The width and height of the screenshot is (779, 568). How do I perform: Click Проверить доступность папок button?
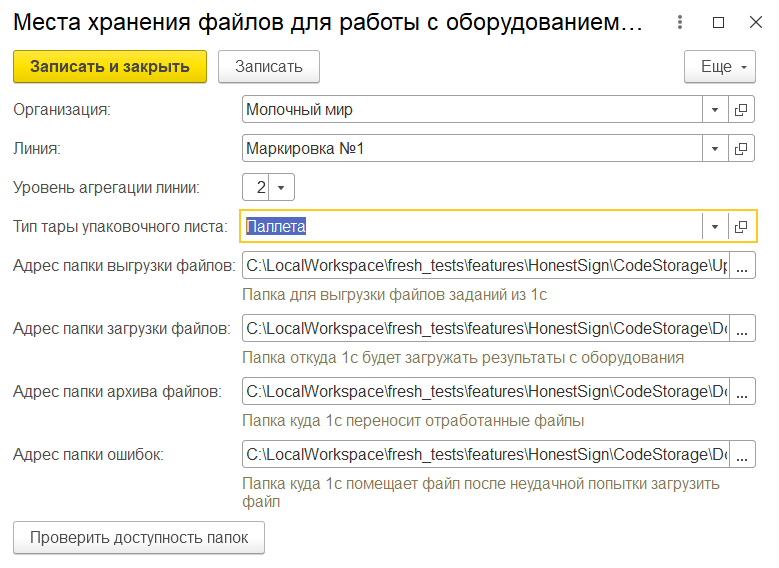point(139,537)
